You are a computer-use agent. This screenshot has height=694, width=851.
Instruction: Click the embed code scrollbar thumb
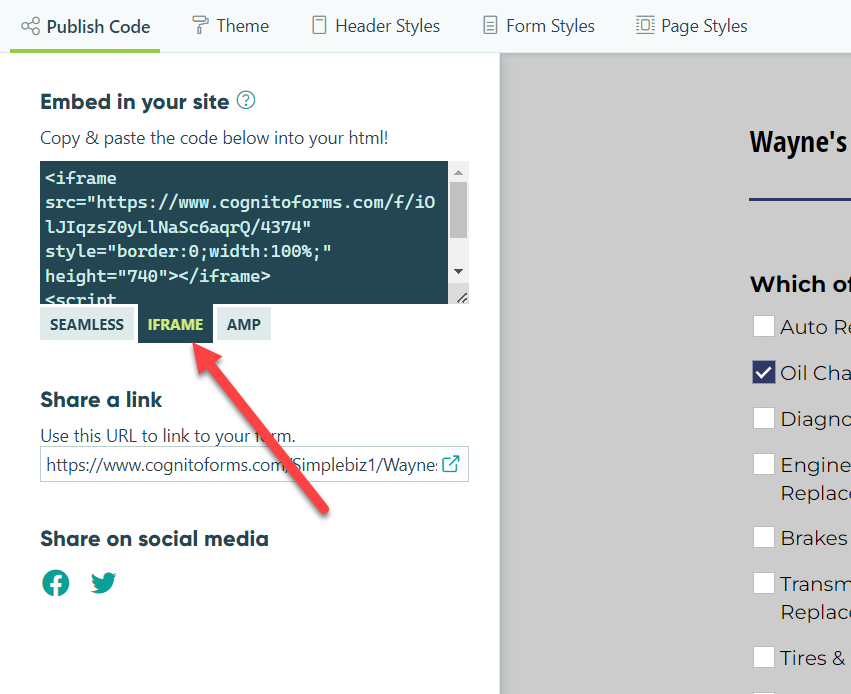tap(459, 210)
